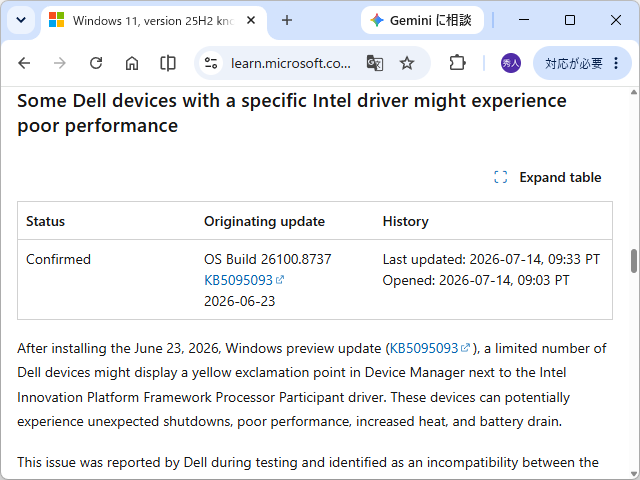Open the home page icon
Viewport: 640px width, 480px height.
coord(132,63)
